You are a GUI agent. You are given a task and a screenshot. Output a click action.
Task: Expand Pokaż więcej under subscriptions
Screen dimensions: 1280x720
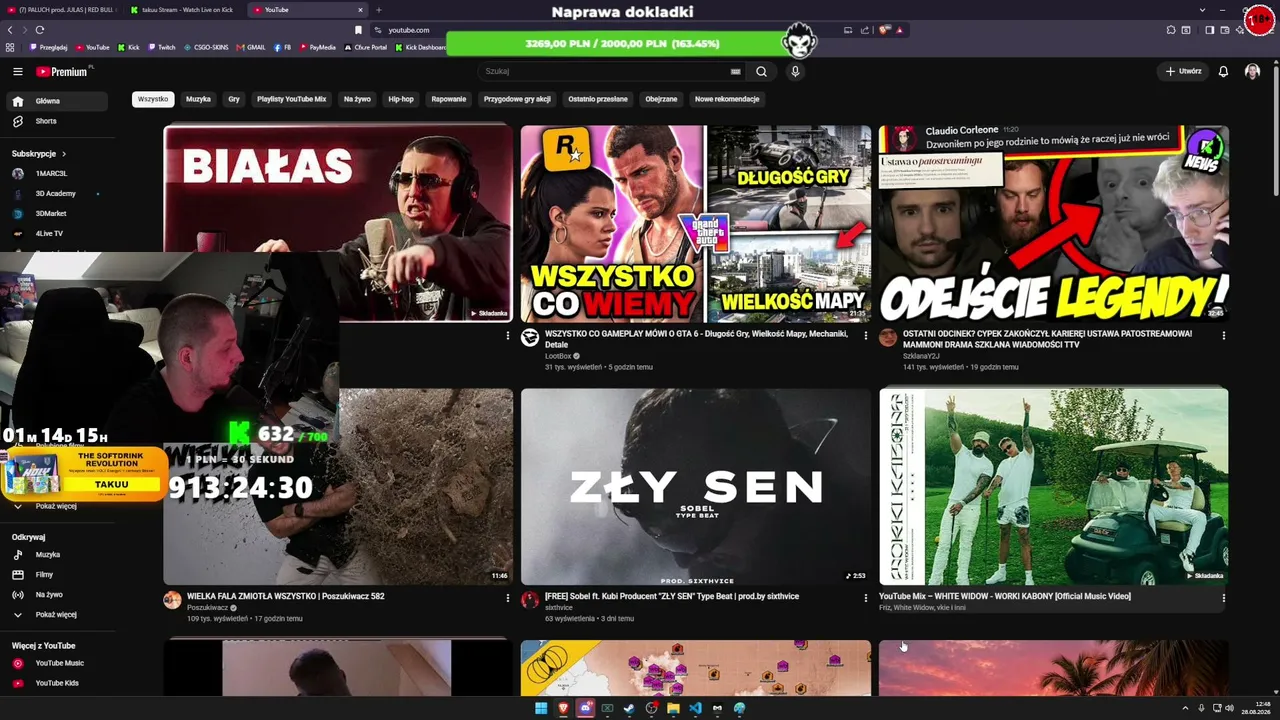[56, 506]
